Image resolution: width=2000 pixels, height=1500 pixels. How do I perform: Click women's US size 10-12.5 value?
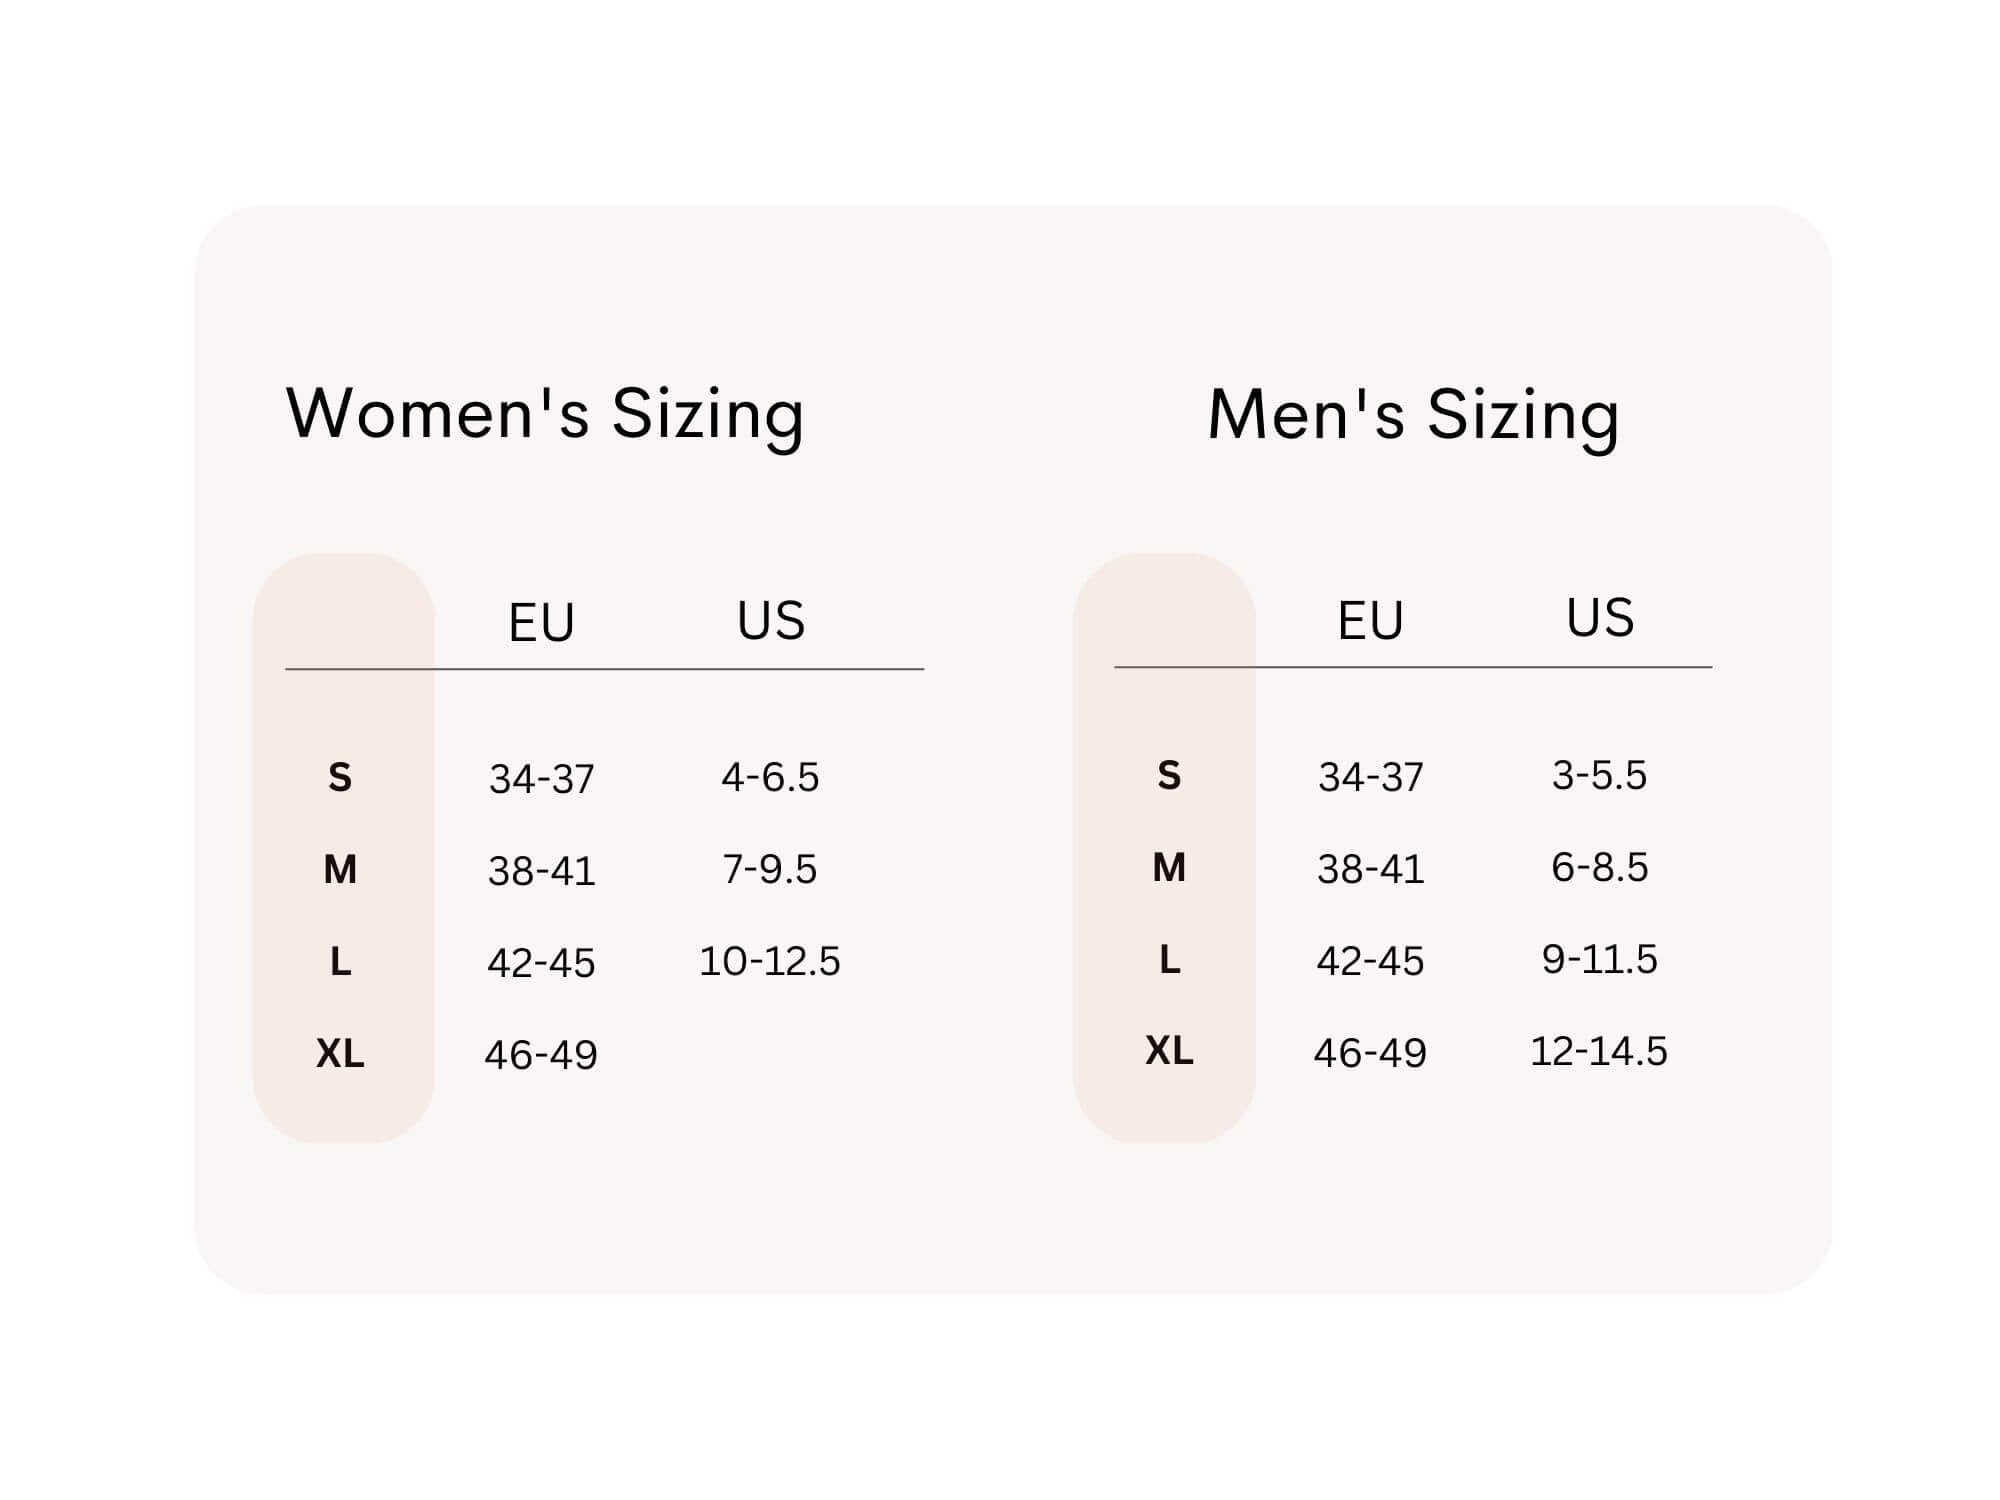click(x=770, y=961)
